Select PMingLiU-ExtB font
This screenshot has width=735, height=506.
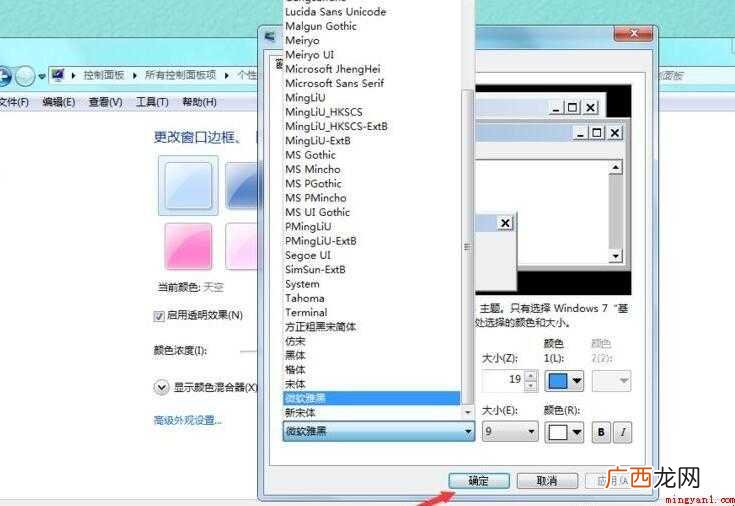click(x=321, y=241)
